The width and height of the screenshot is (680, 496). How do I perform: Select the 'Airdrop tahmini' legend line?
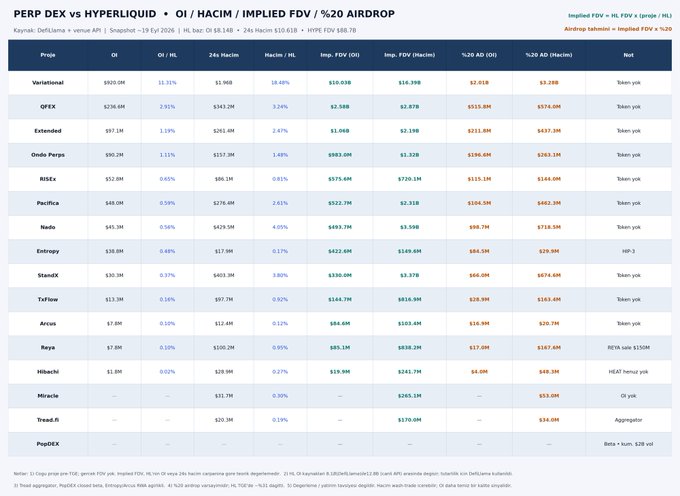(x=618, y=29)
